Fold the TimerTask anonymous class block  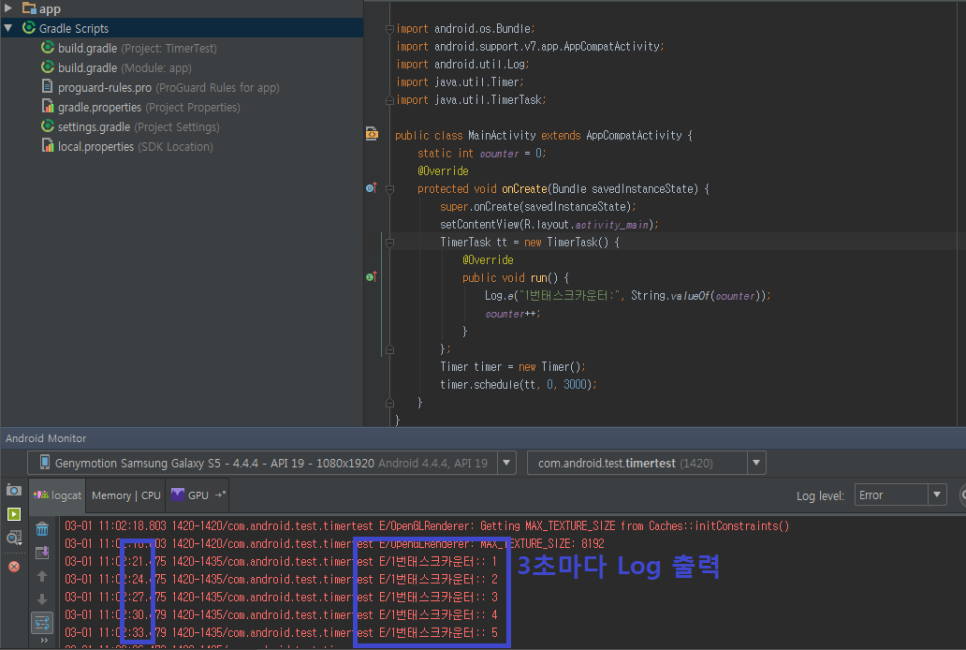pyautogui.click(x=390, y=242)
